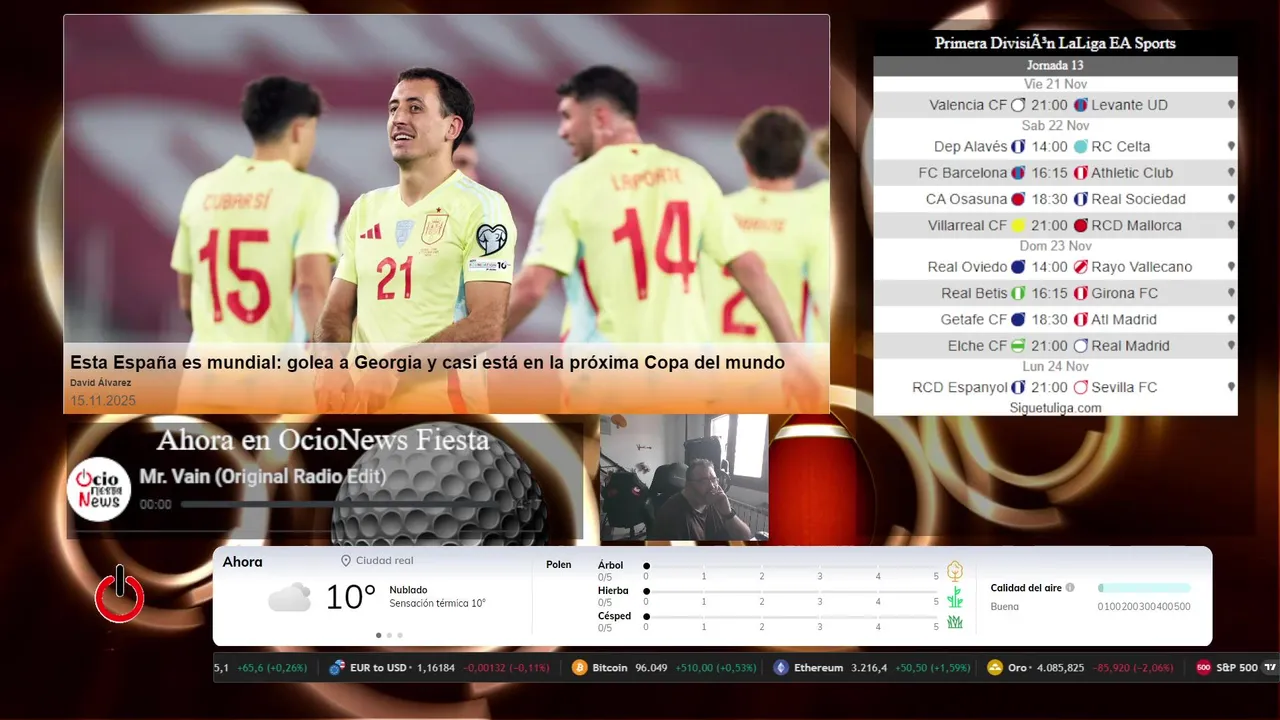Click the EUR to USD flag icon

(337, 668)
